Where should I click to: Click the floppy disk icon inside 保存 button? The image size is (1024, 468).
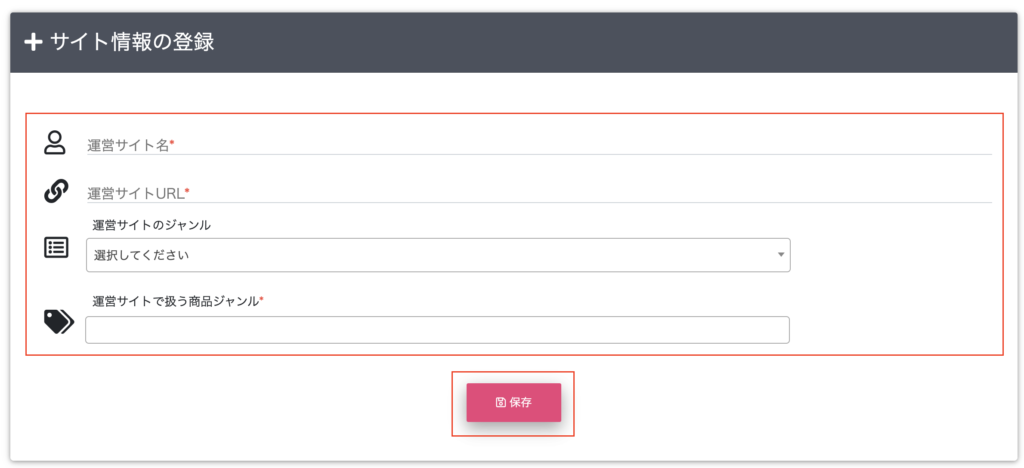(x=500, y=403)
